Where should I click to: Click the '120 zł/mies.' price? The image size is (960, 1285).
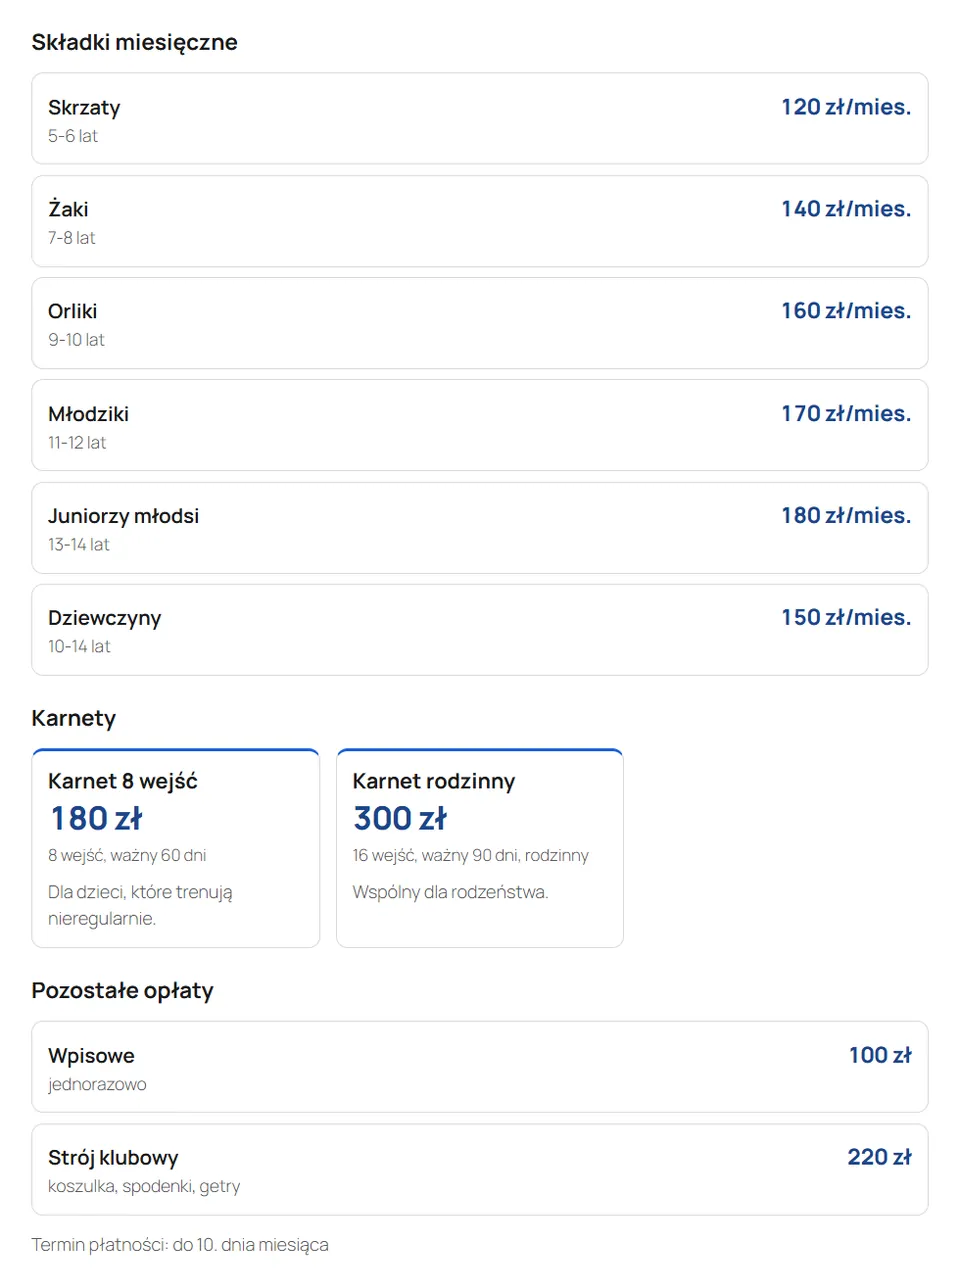[x=846, y=107]
